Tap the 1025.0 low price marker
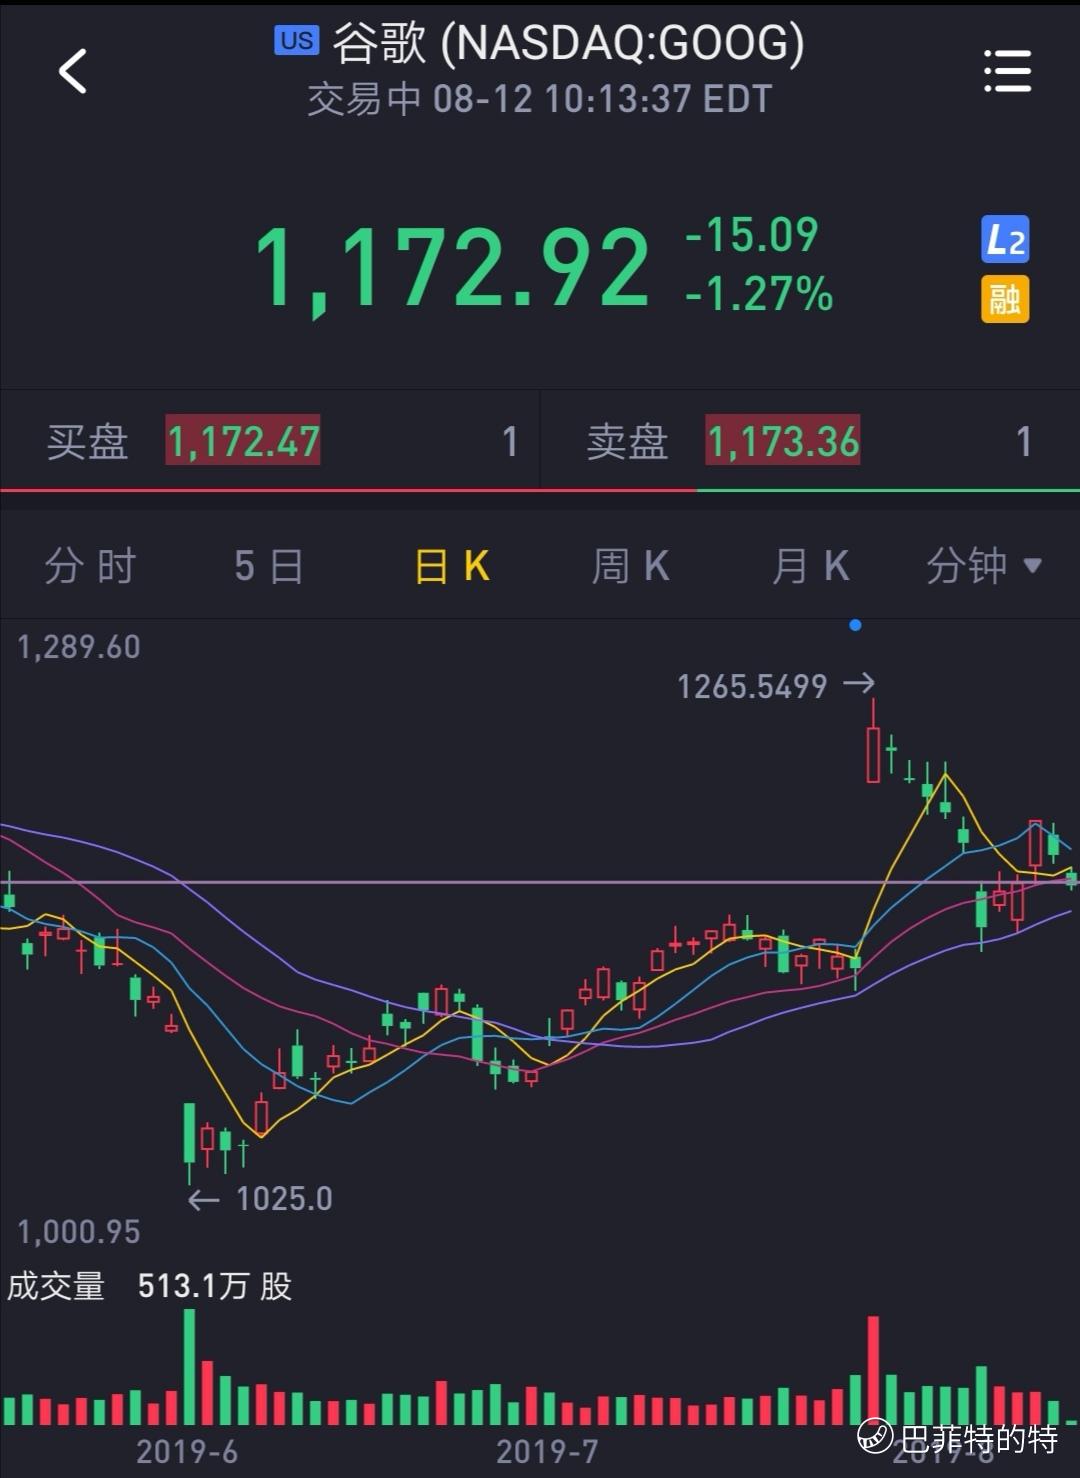This screenshot has width=1080, height=1478. (x=284, y=1198)
